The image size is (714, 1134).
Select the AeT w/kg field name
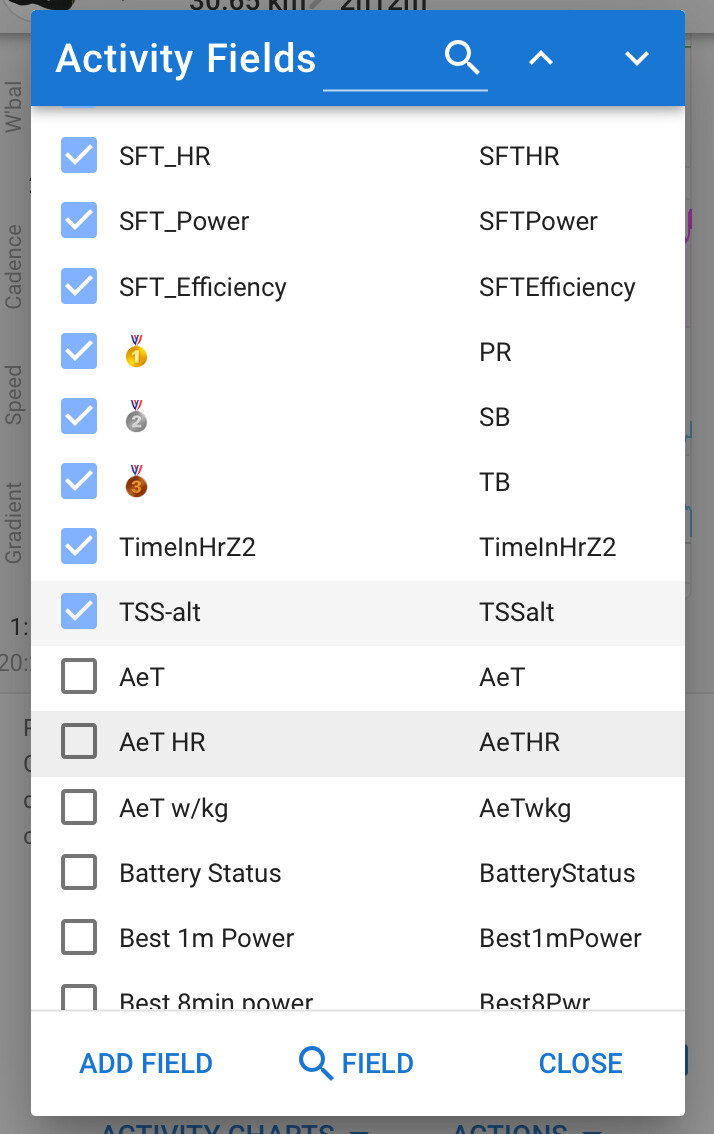pyautogui.click(x=174, y=808)
